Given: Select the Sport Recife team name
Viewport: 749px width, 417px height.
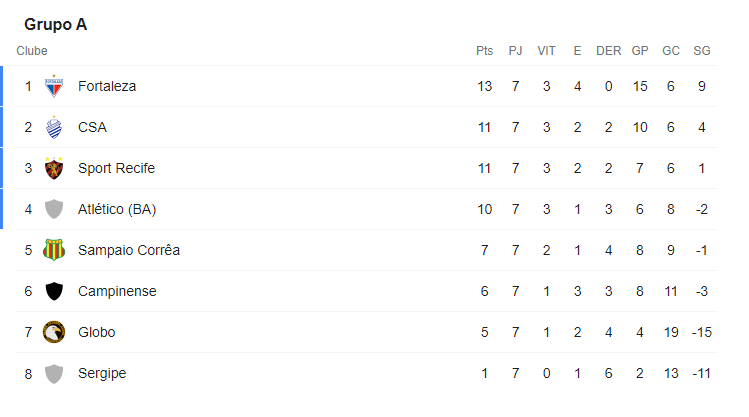Looking at the screenshot, I should (x=116, y=168).
